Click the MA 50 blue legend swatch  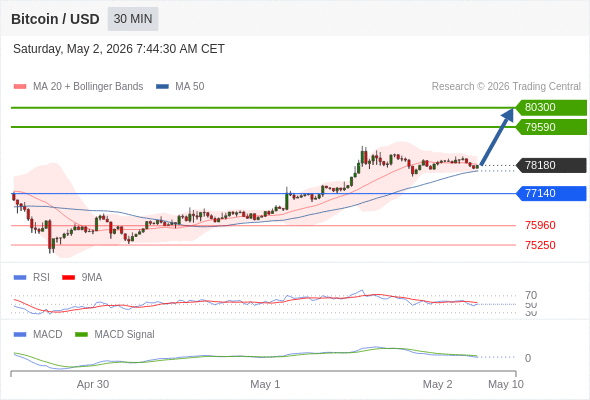[x=162, y=87]
